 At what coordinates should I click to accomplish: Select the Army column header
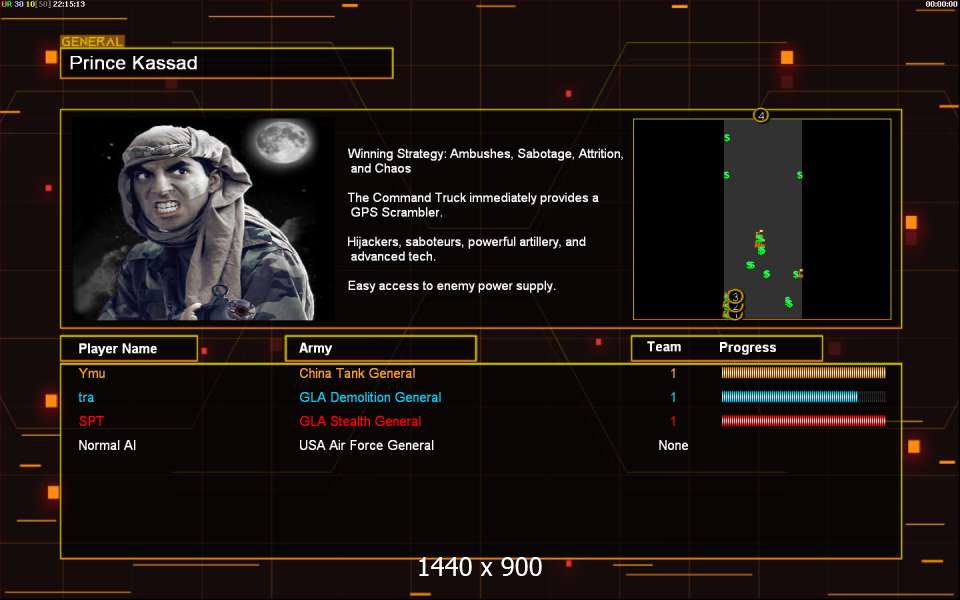[x=380, y=348]
